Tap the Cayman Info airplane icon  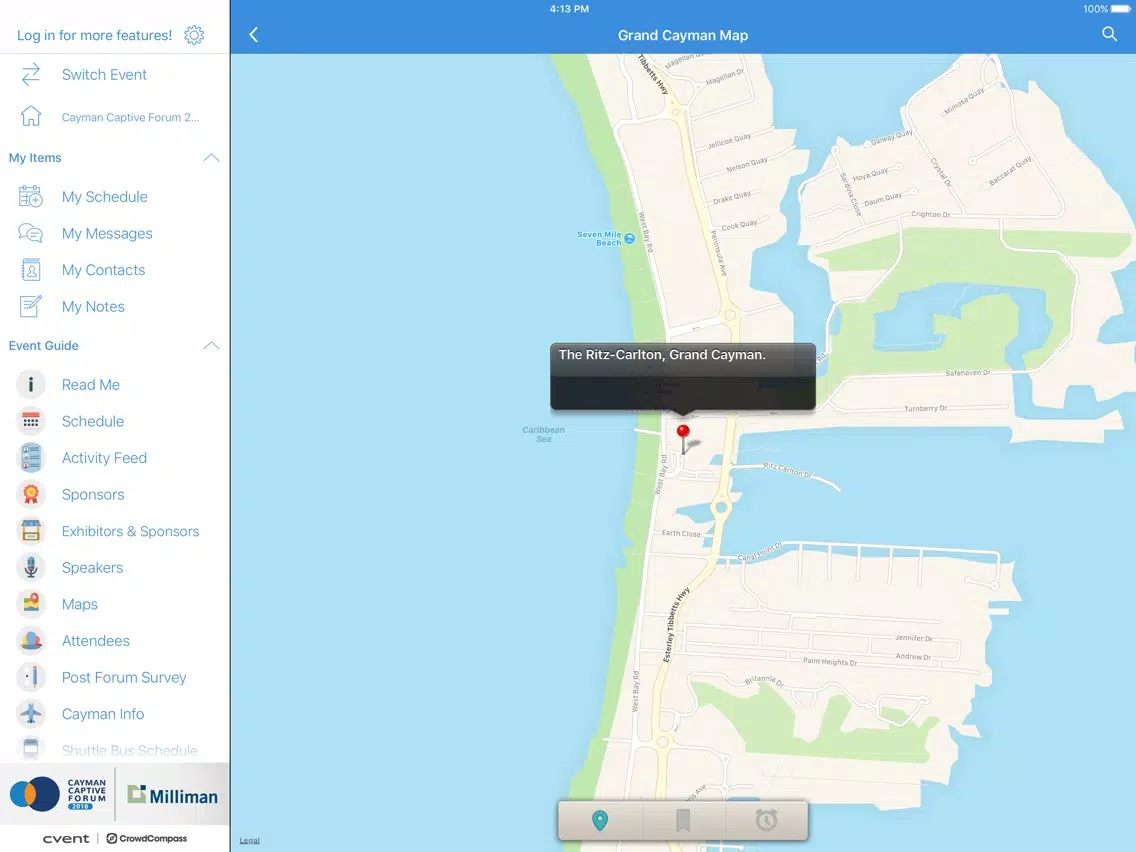pyautogui.click(x=30, y=714)
